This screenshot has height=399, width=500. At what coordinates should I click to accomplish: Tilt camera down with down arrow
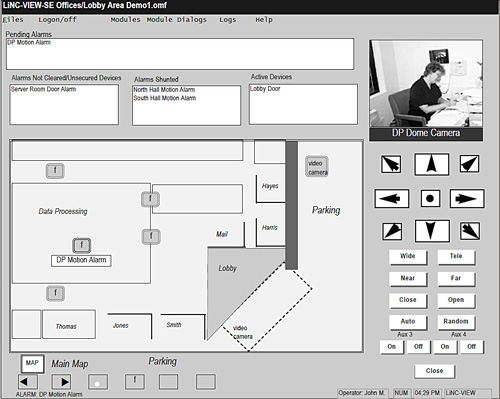pos(432,231)
